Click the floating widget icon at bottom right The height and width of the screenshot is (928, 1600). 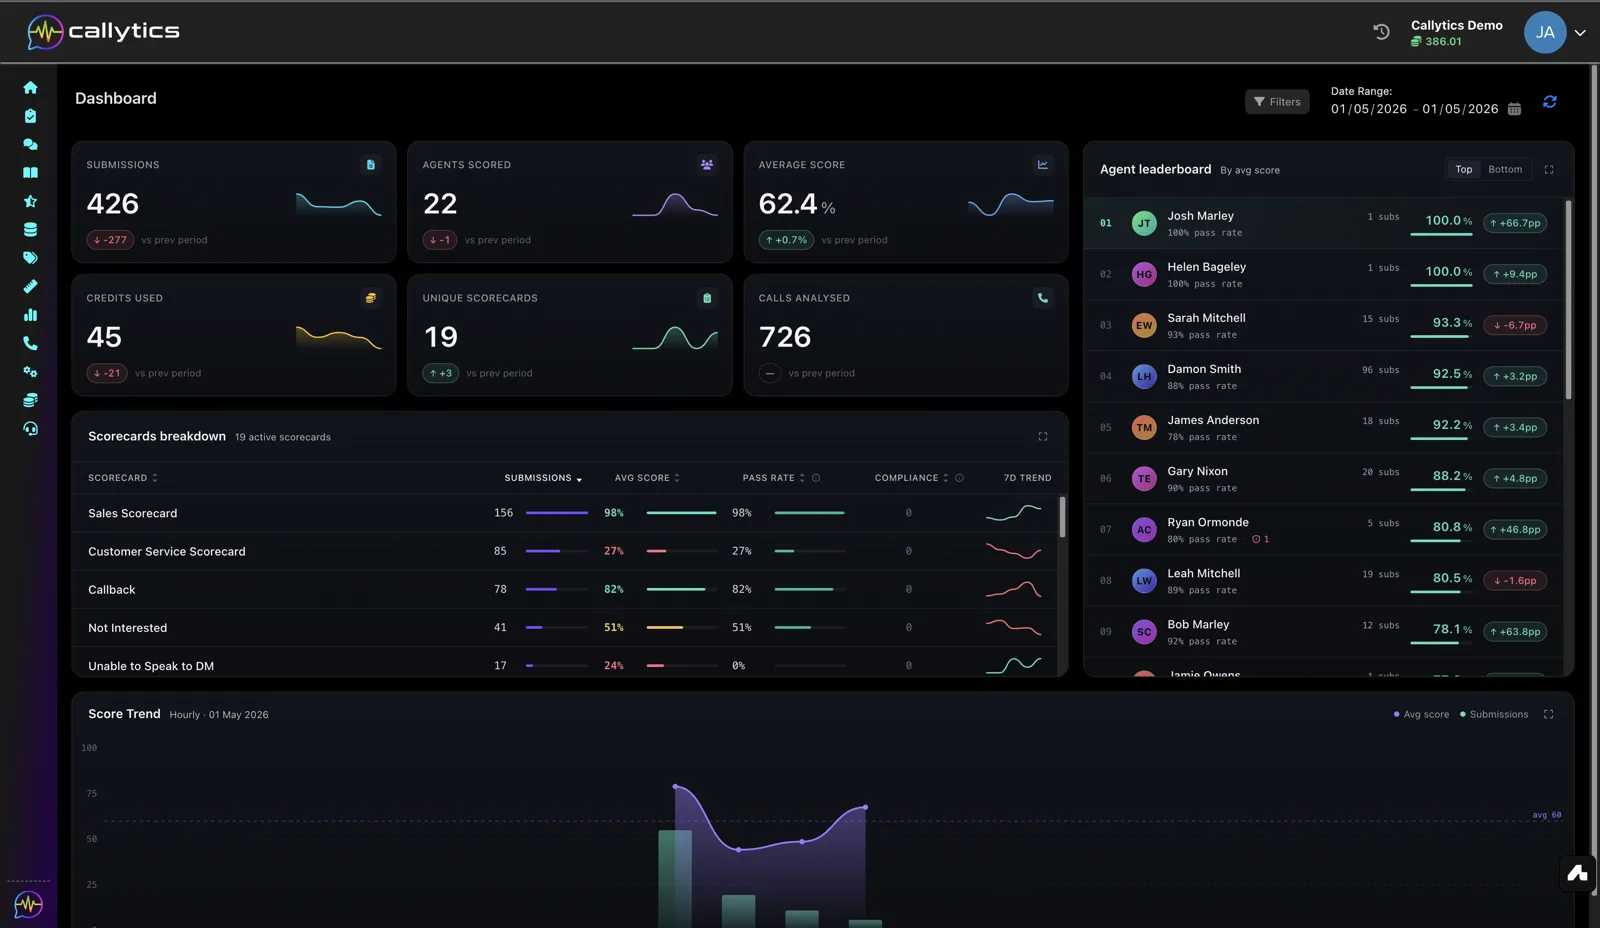[x=1578, y=873]
